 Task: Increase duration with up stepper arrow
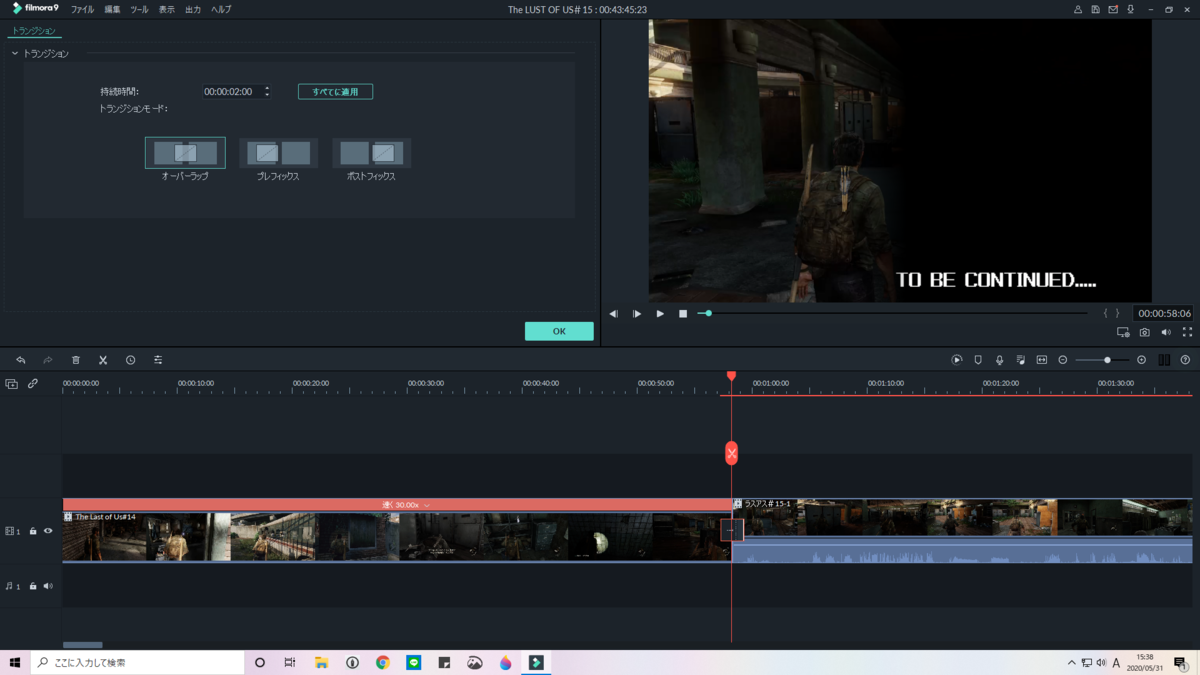(267, 88)
